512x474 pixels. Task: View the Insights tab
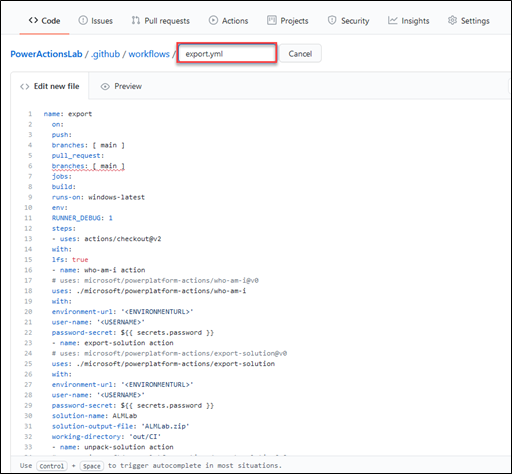409,21
